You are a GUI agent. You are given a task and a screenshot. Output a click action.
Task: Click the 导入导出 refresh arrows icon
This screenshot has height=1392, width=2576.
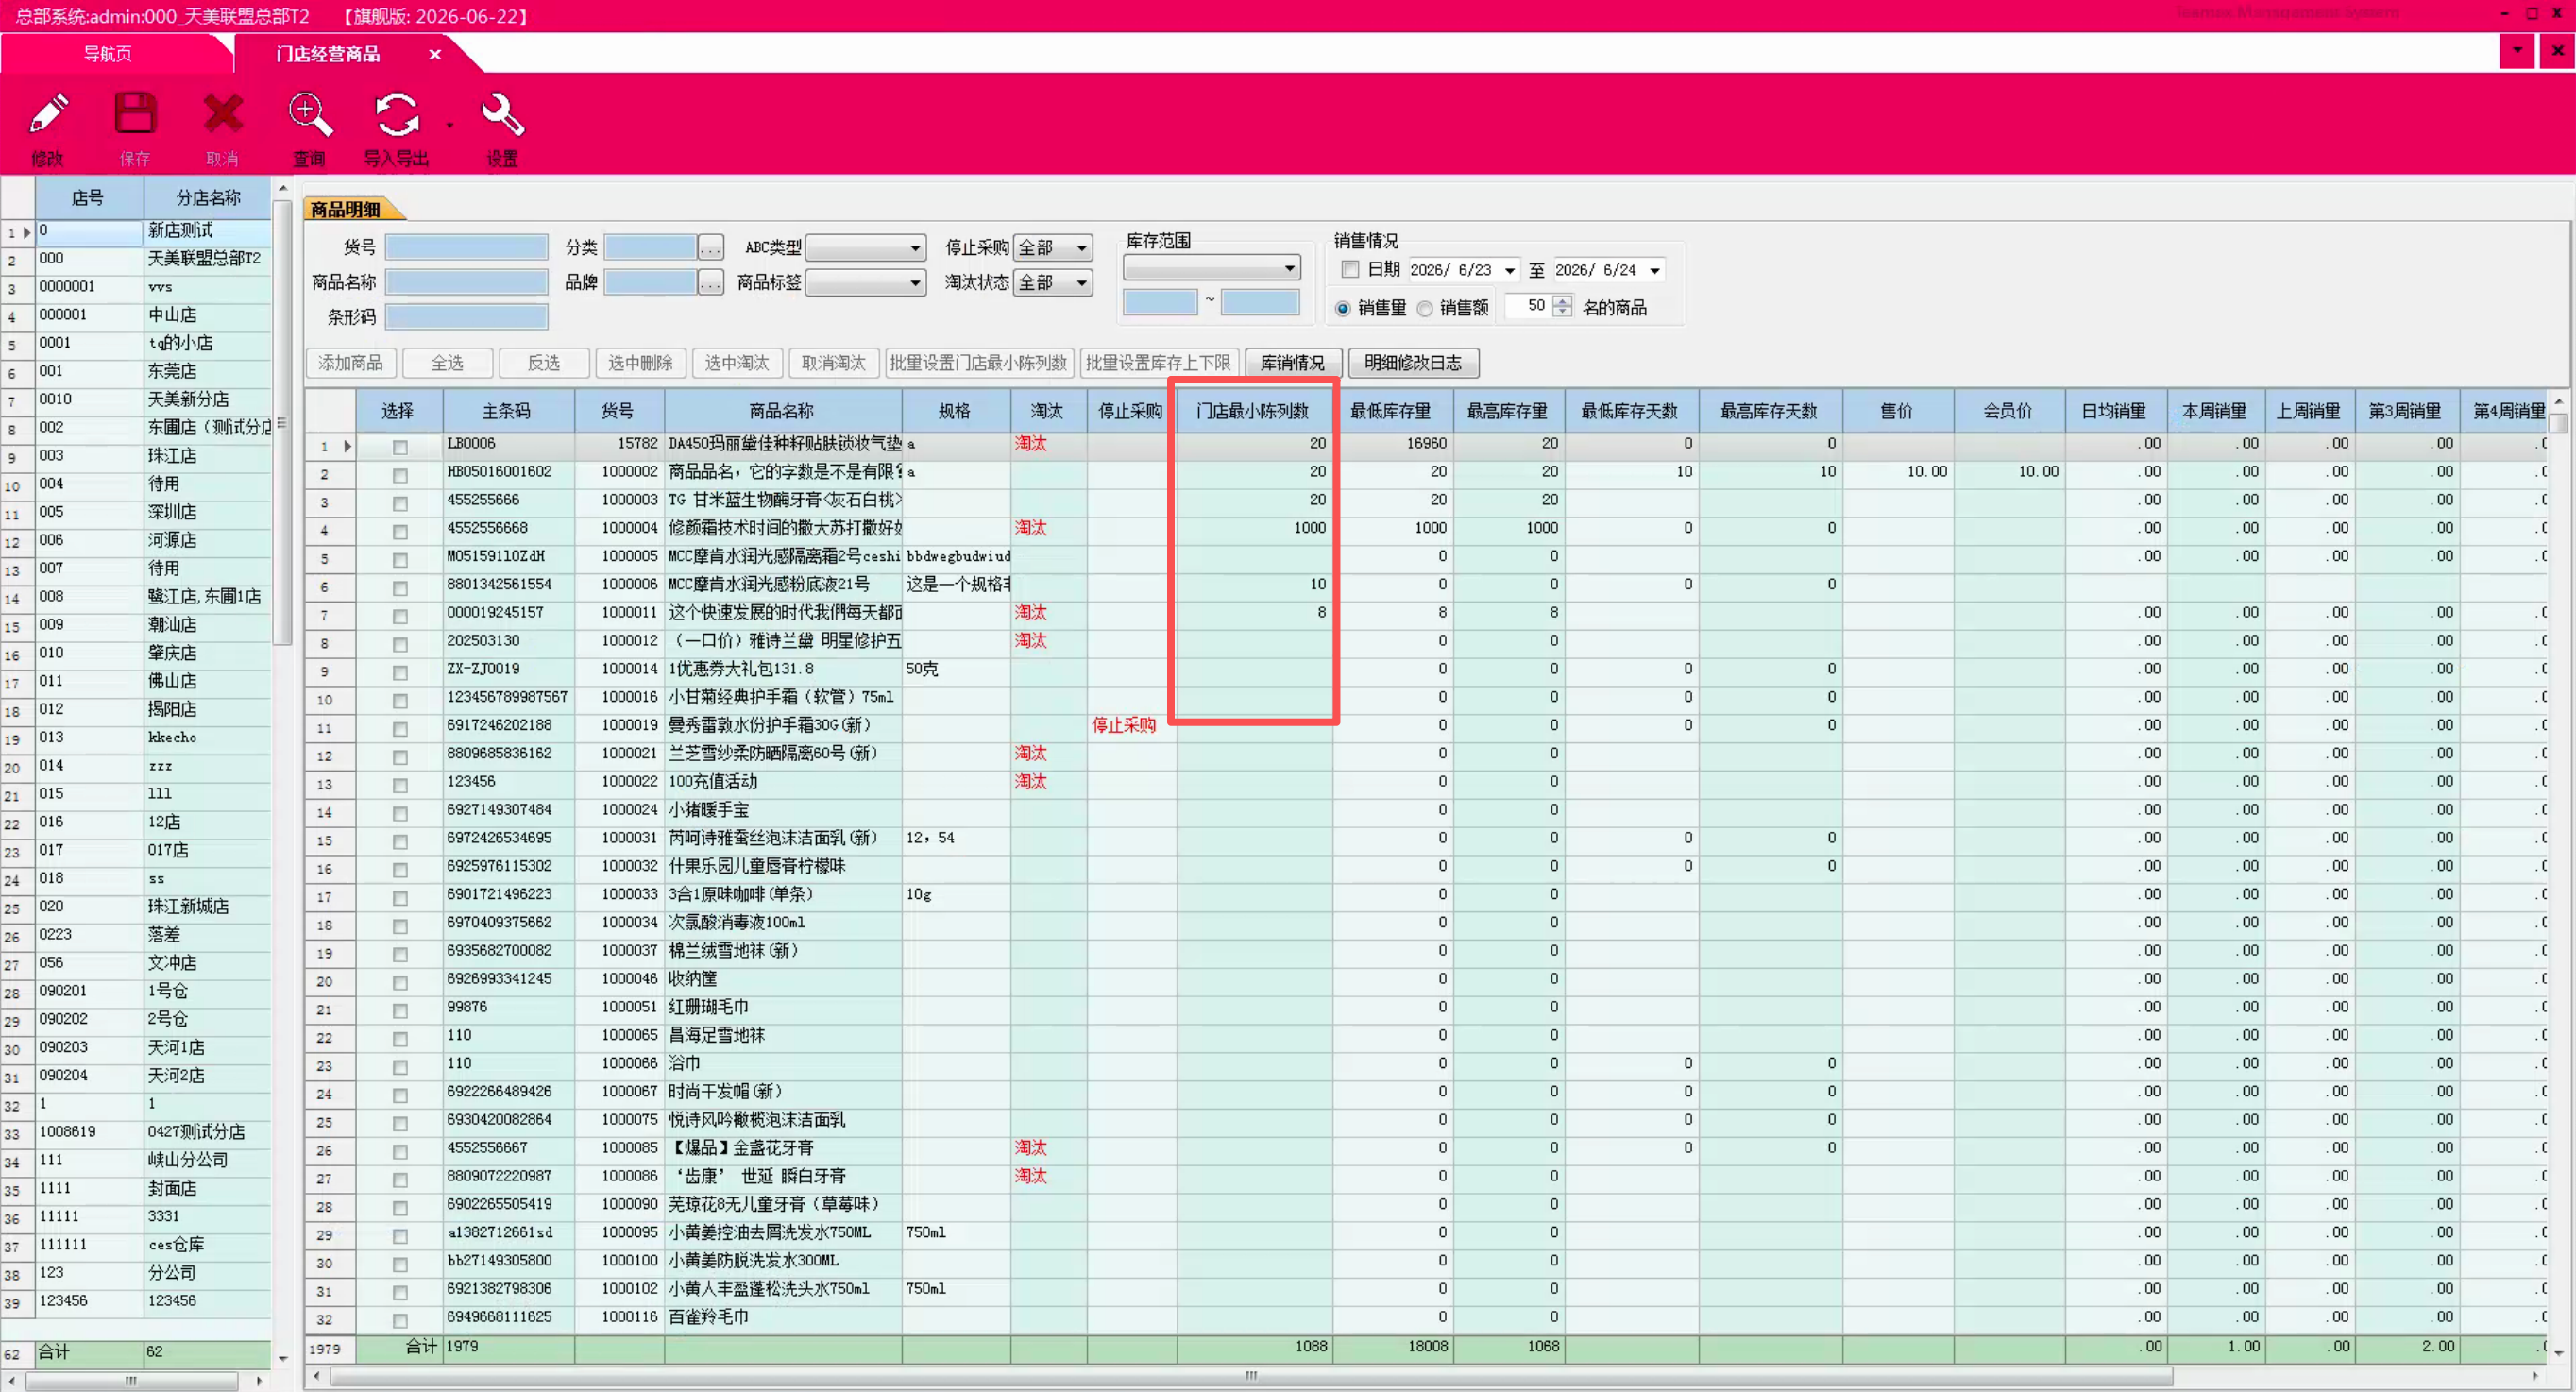click(396, 115)
